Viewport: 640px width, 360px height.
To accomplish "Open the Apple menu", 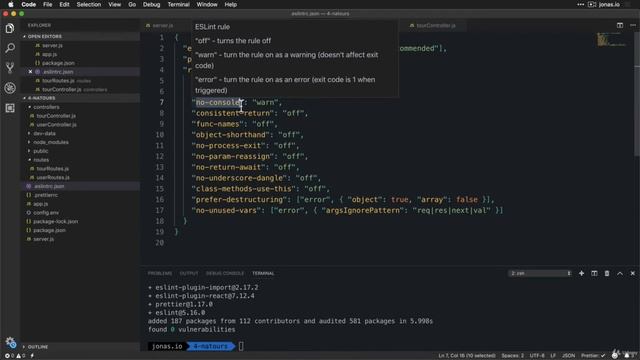I will [x=11, y=4].
